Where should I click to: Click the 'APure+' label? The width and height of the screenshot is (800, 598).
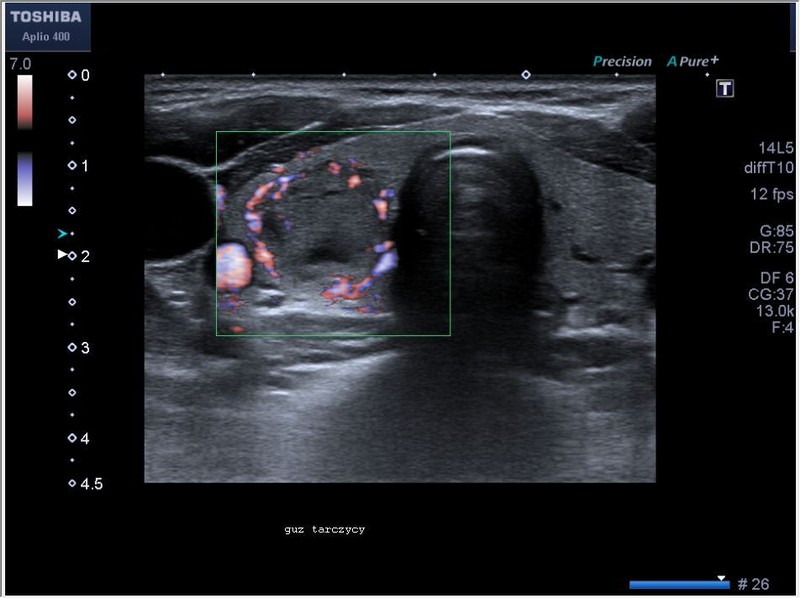[692, 61]
